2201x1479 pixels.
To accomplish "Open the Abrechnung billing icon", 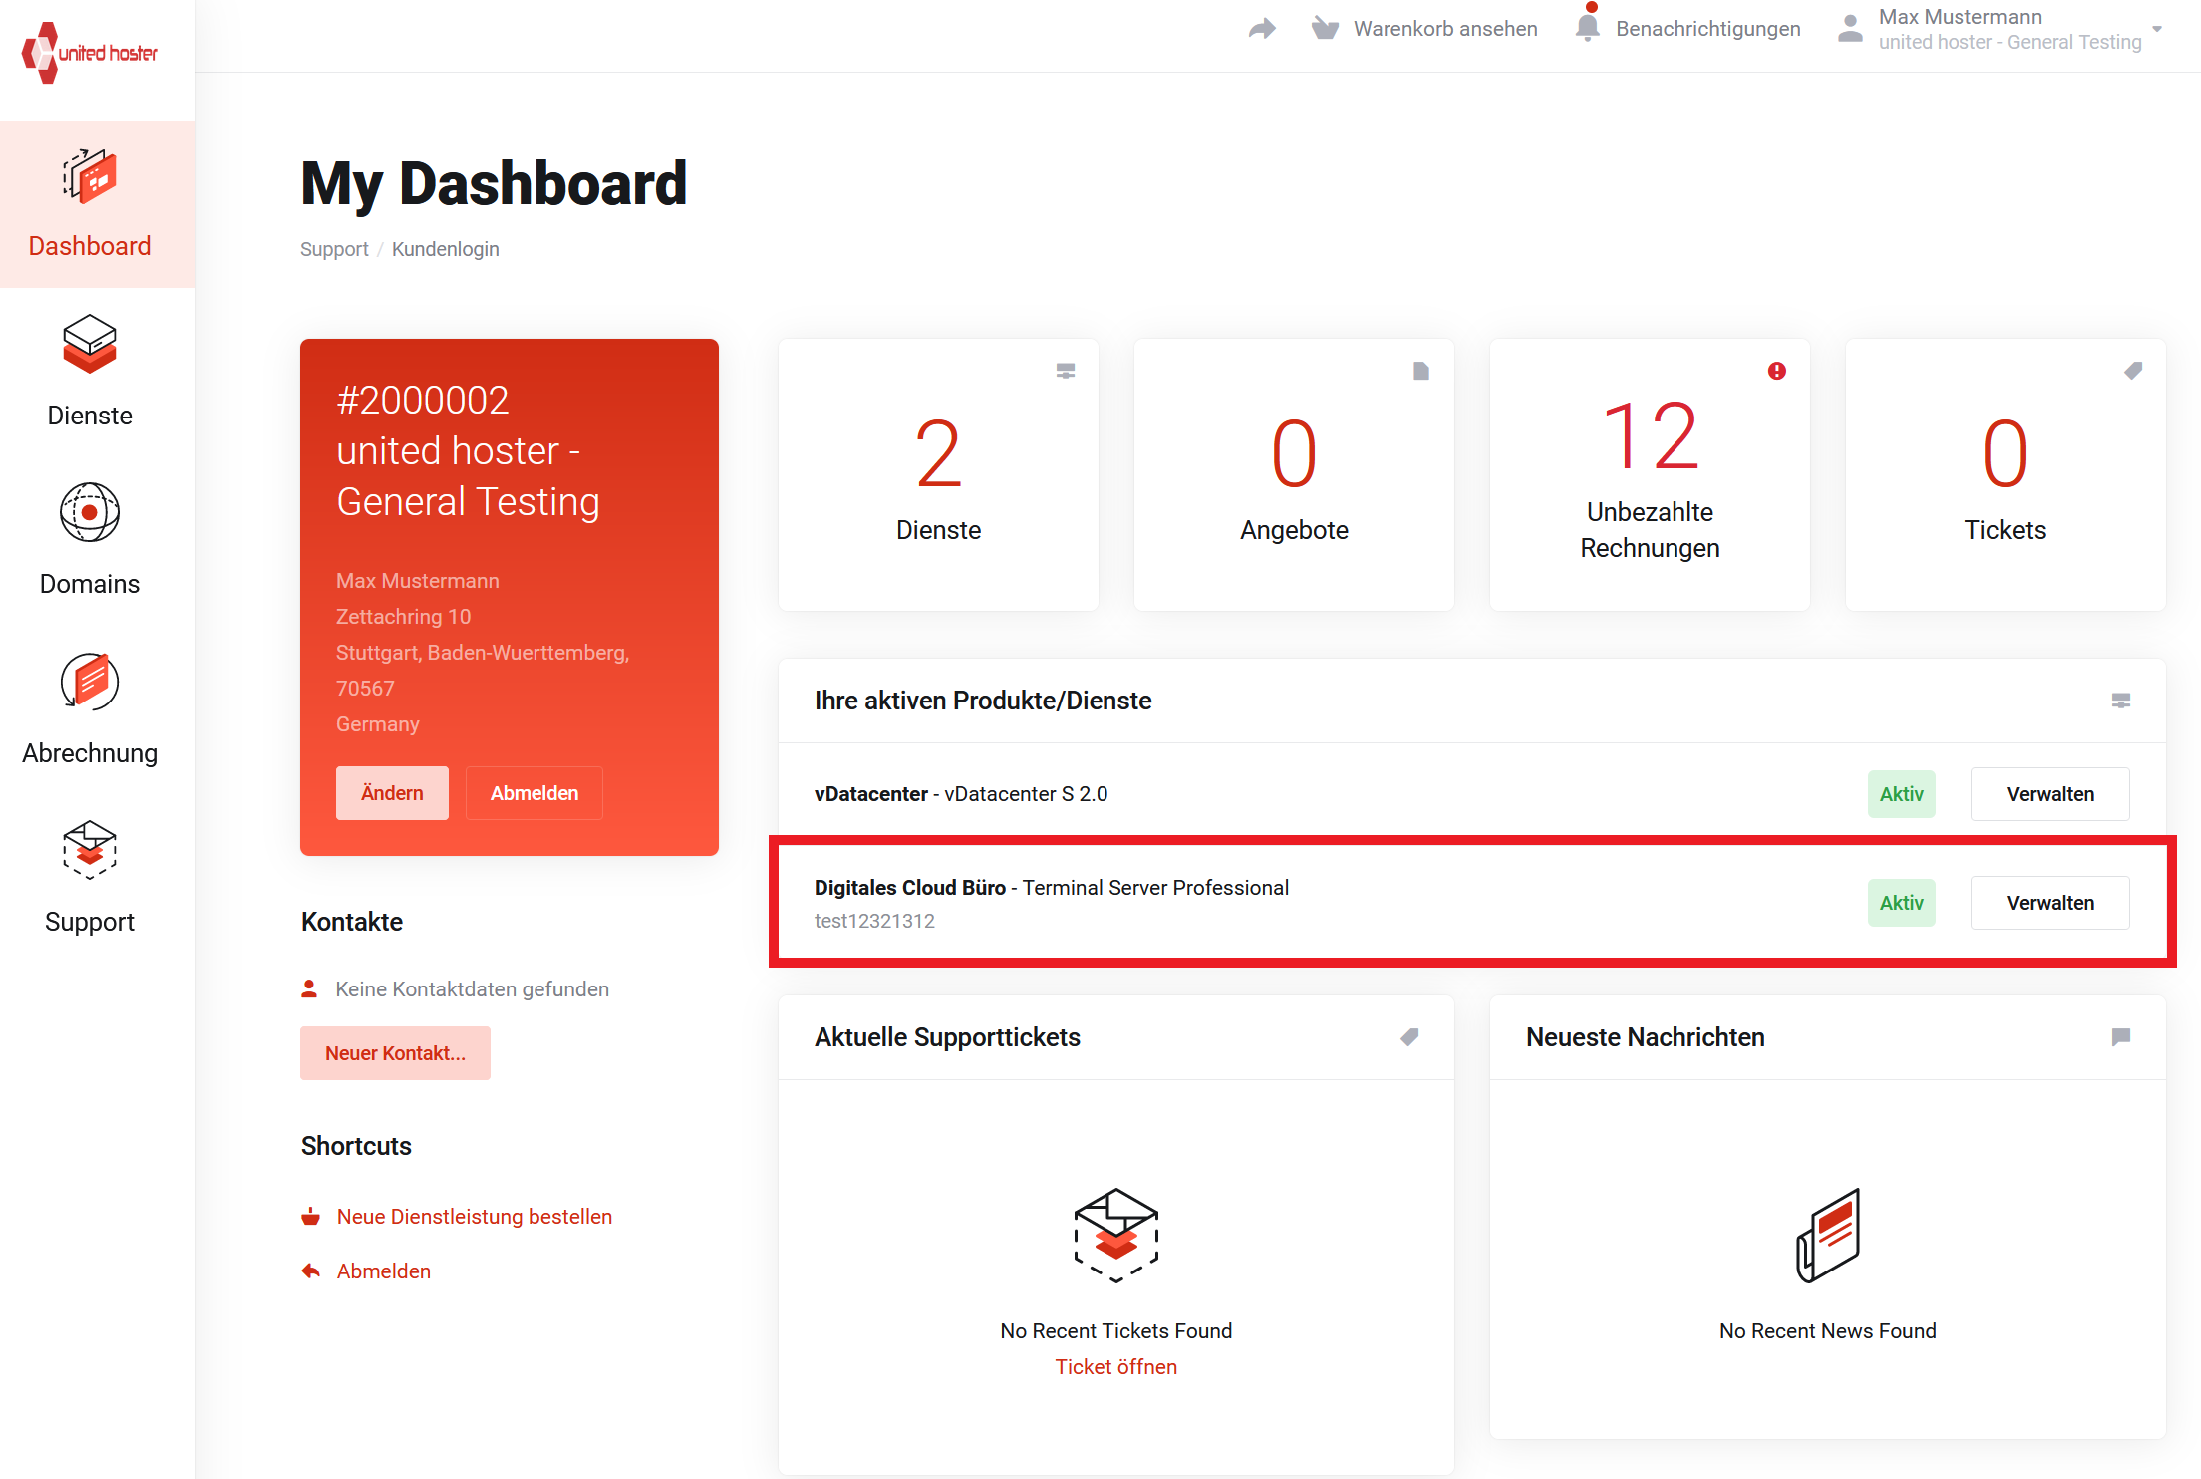I will coord(90,682).
